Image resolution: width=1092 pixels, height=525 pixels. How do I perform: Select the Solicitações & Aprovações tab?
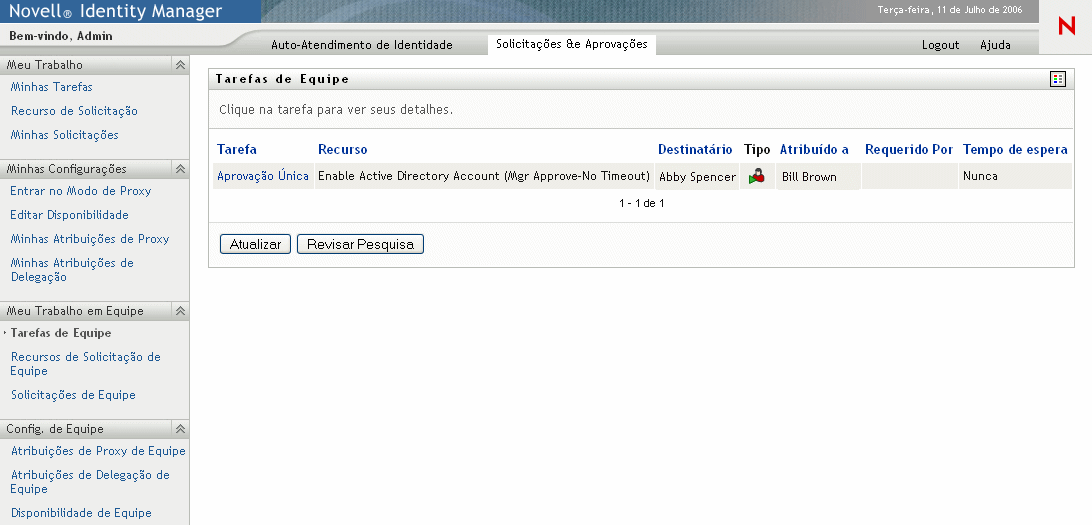571,44
